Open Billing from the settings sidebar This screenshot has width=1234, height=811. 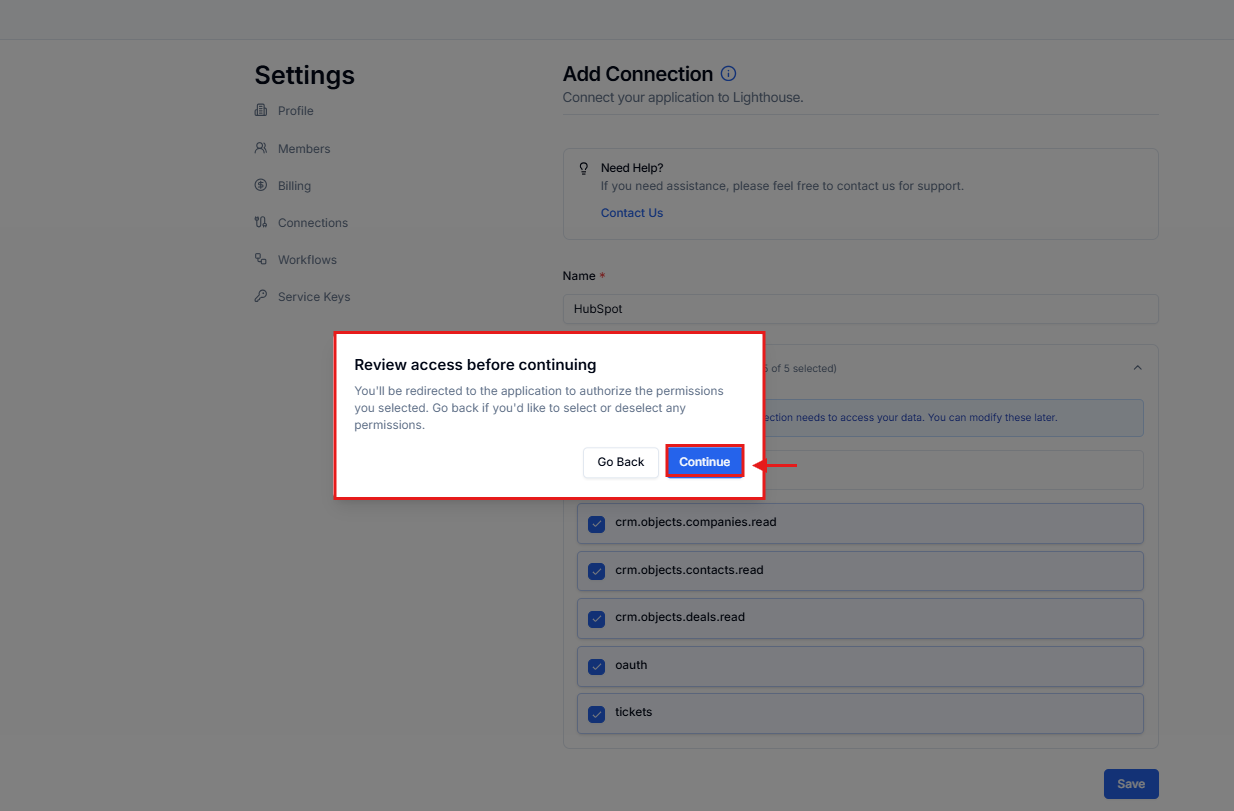click(x=294, y=186)
